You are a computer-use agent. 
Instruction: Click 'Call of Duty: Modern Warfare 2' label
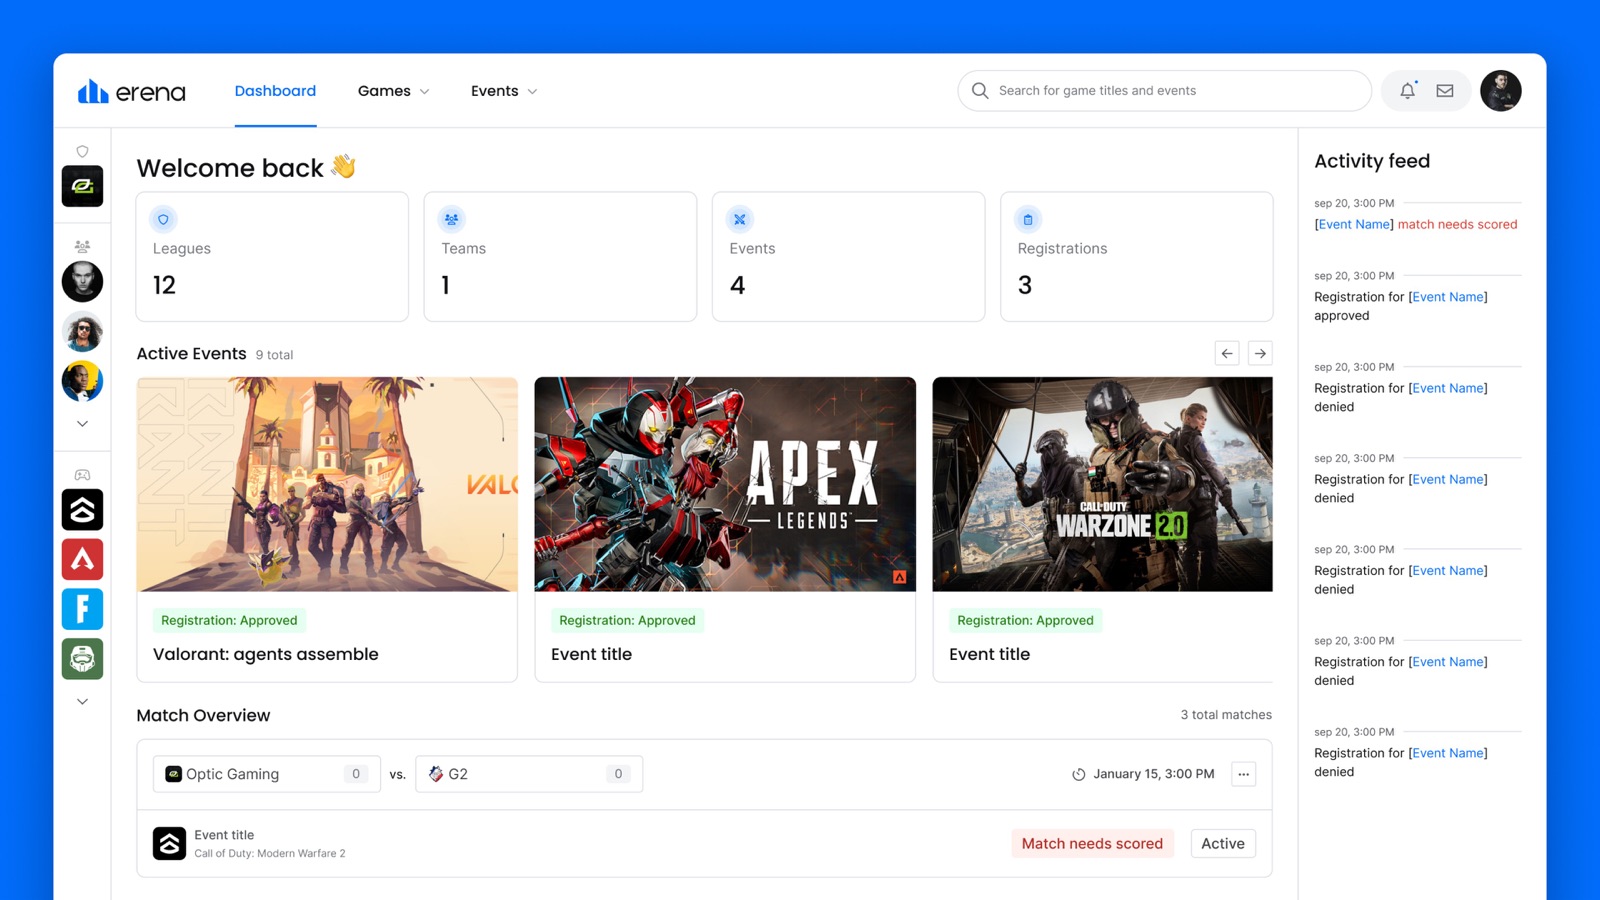point(270,853)
